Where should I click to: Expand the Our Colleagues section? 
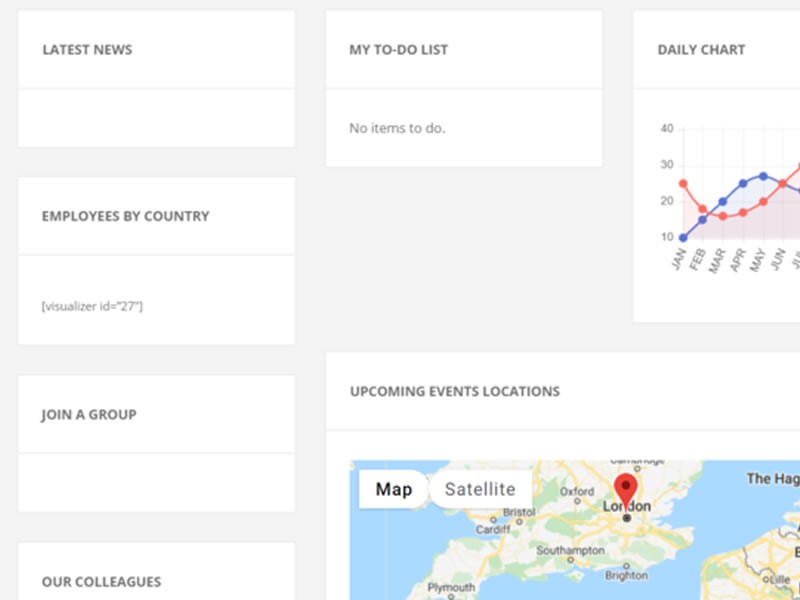100,582
